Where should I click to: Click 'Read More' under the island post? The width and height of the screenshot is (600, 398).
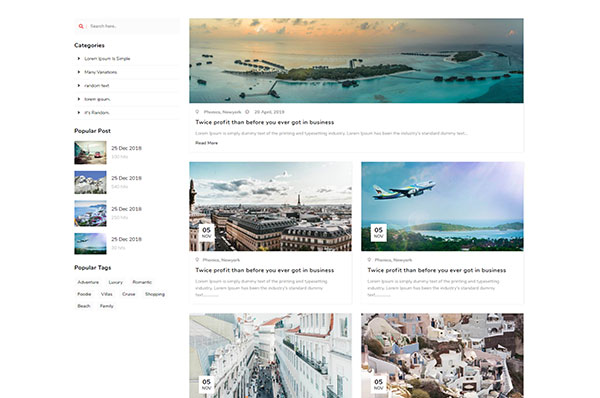coord(207,143)
